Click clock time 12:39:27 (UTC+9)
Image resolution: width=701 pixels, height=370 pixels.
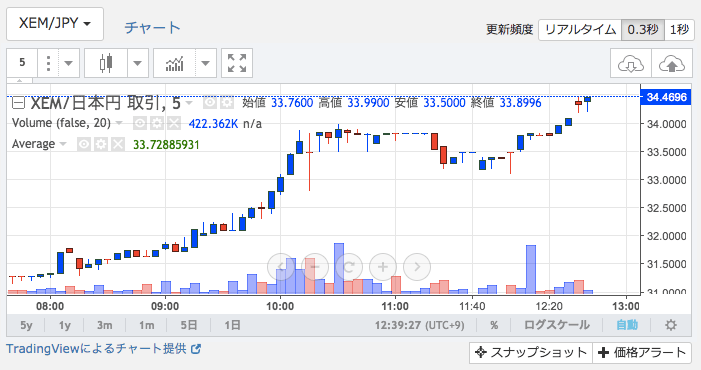click(419, 325)
